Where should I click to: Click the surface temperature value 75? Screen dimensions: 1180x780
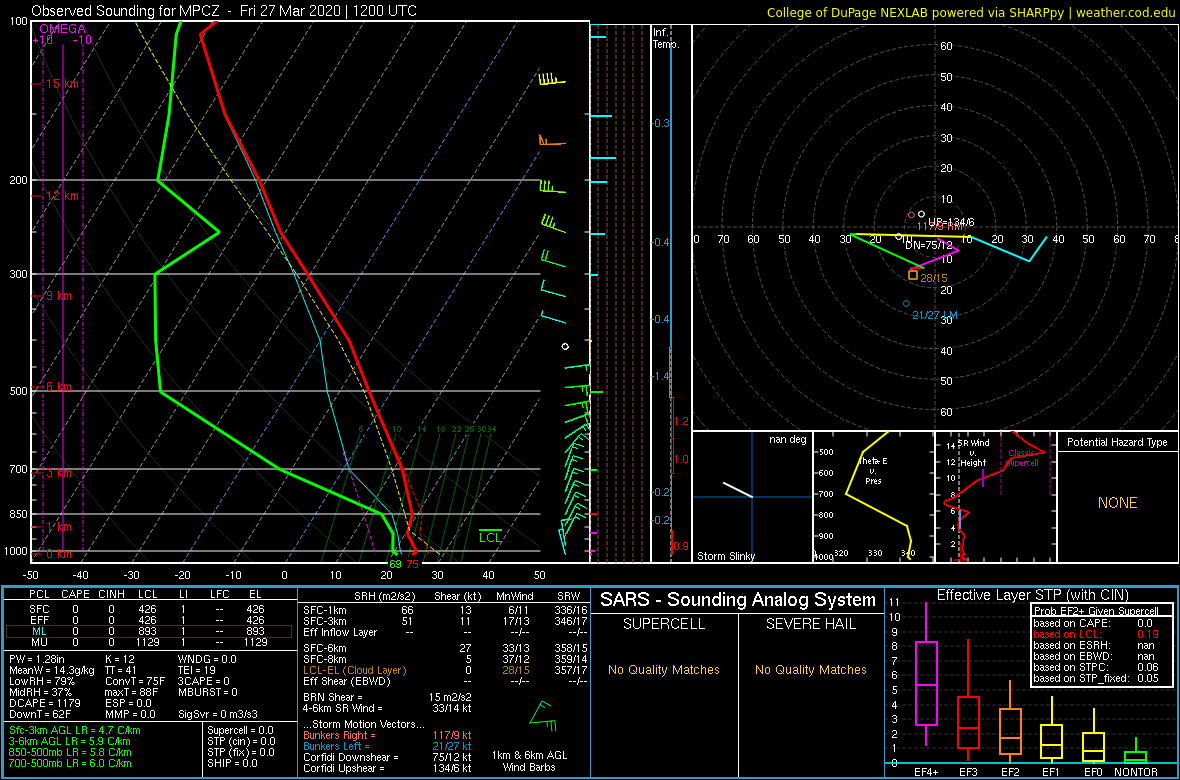[x=412, y=564]
